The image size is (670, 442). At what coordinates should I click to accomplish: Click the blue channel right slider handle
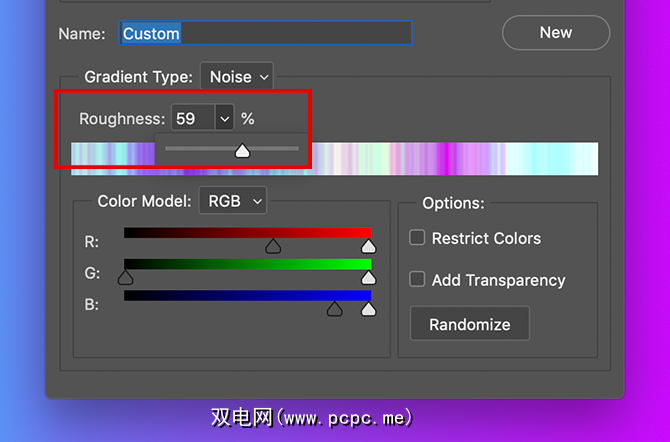click(368, 310)
